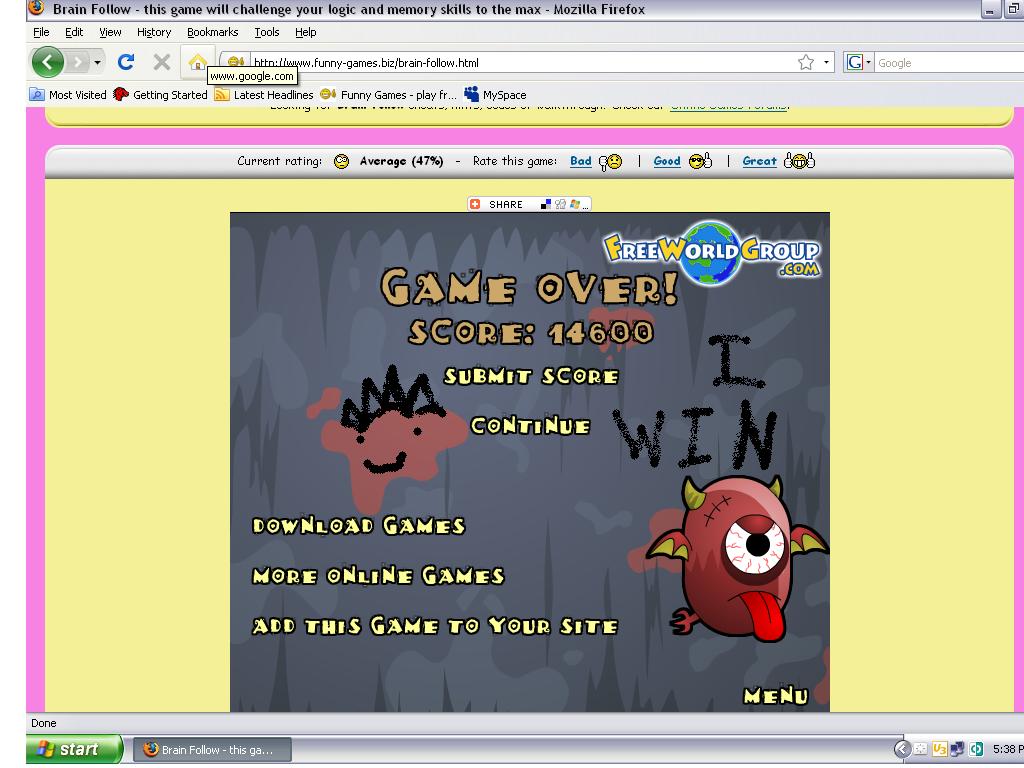Click the SHARE button
The height and width of the screenshot is (768, 1024).
529,204
